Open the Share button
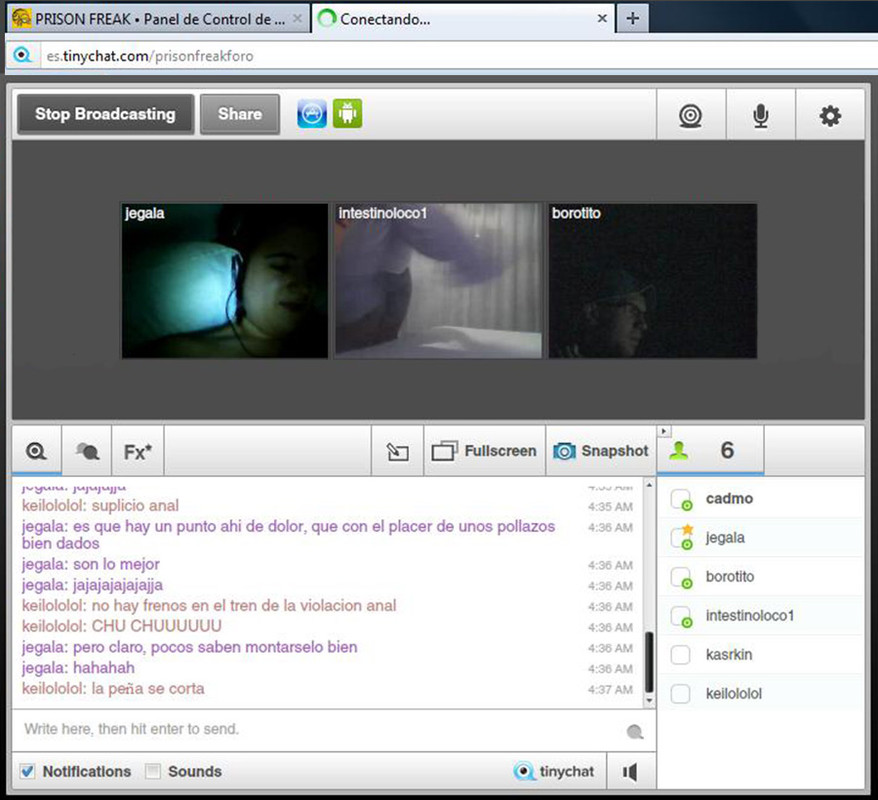Viewport: 878px width, 800px height. pos(240,114)
